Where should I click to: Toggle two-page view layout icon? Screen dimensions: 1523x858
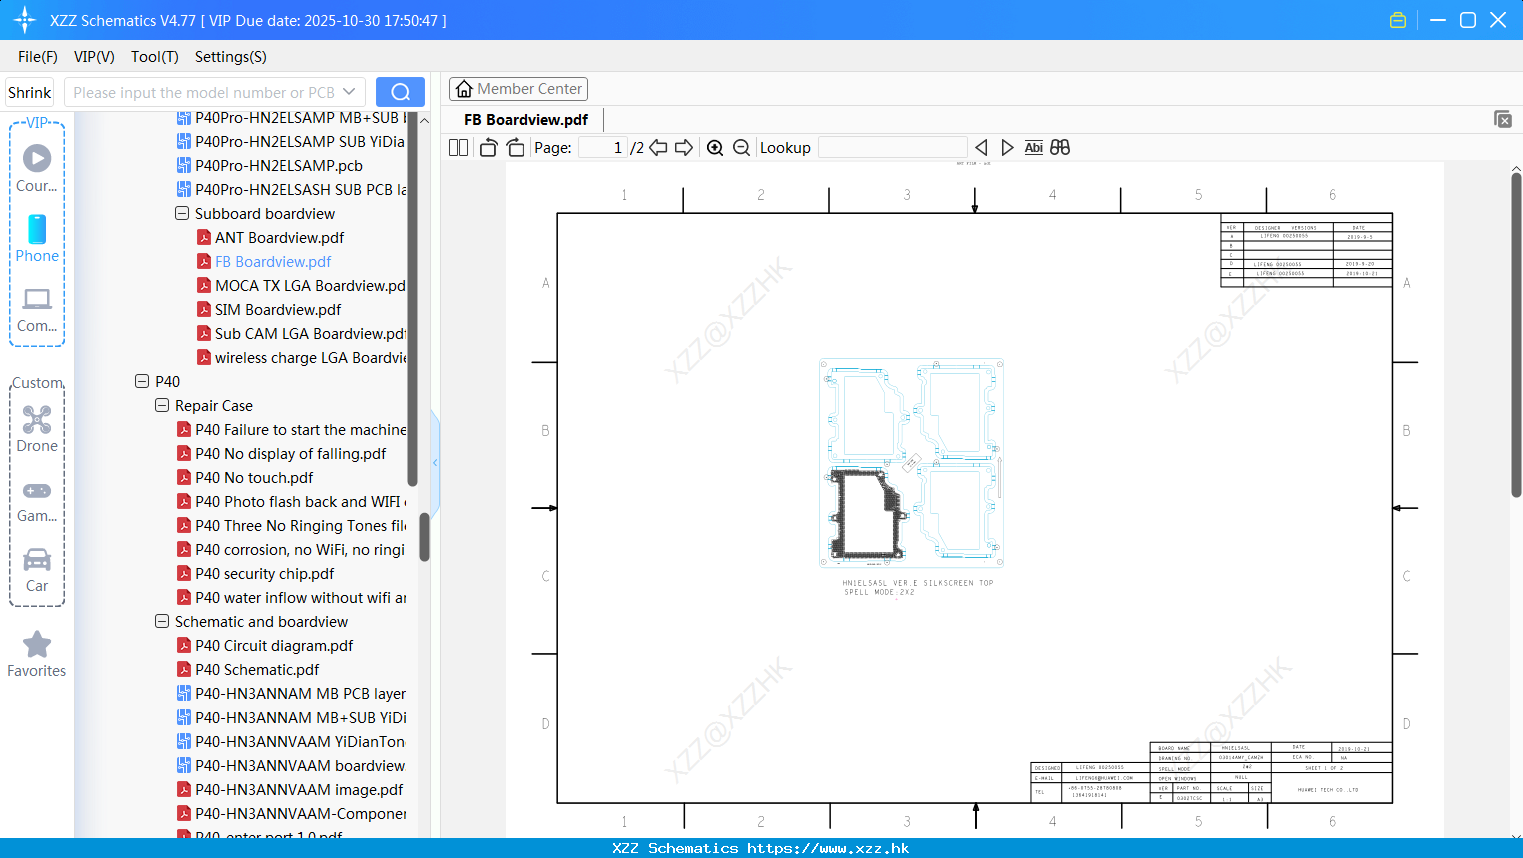pos(458,147)
